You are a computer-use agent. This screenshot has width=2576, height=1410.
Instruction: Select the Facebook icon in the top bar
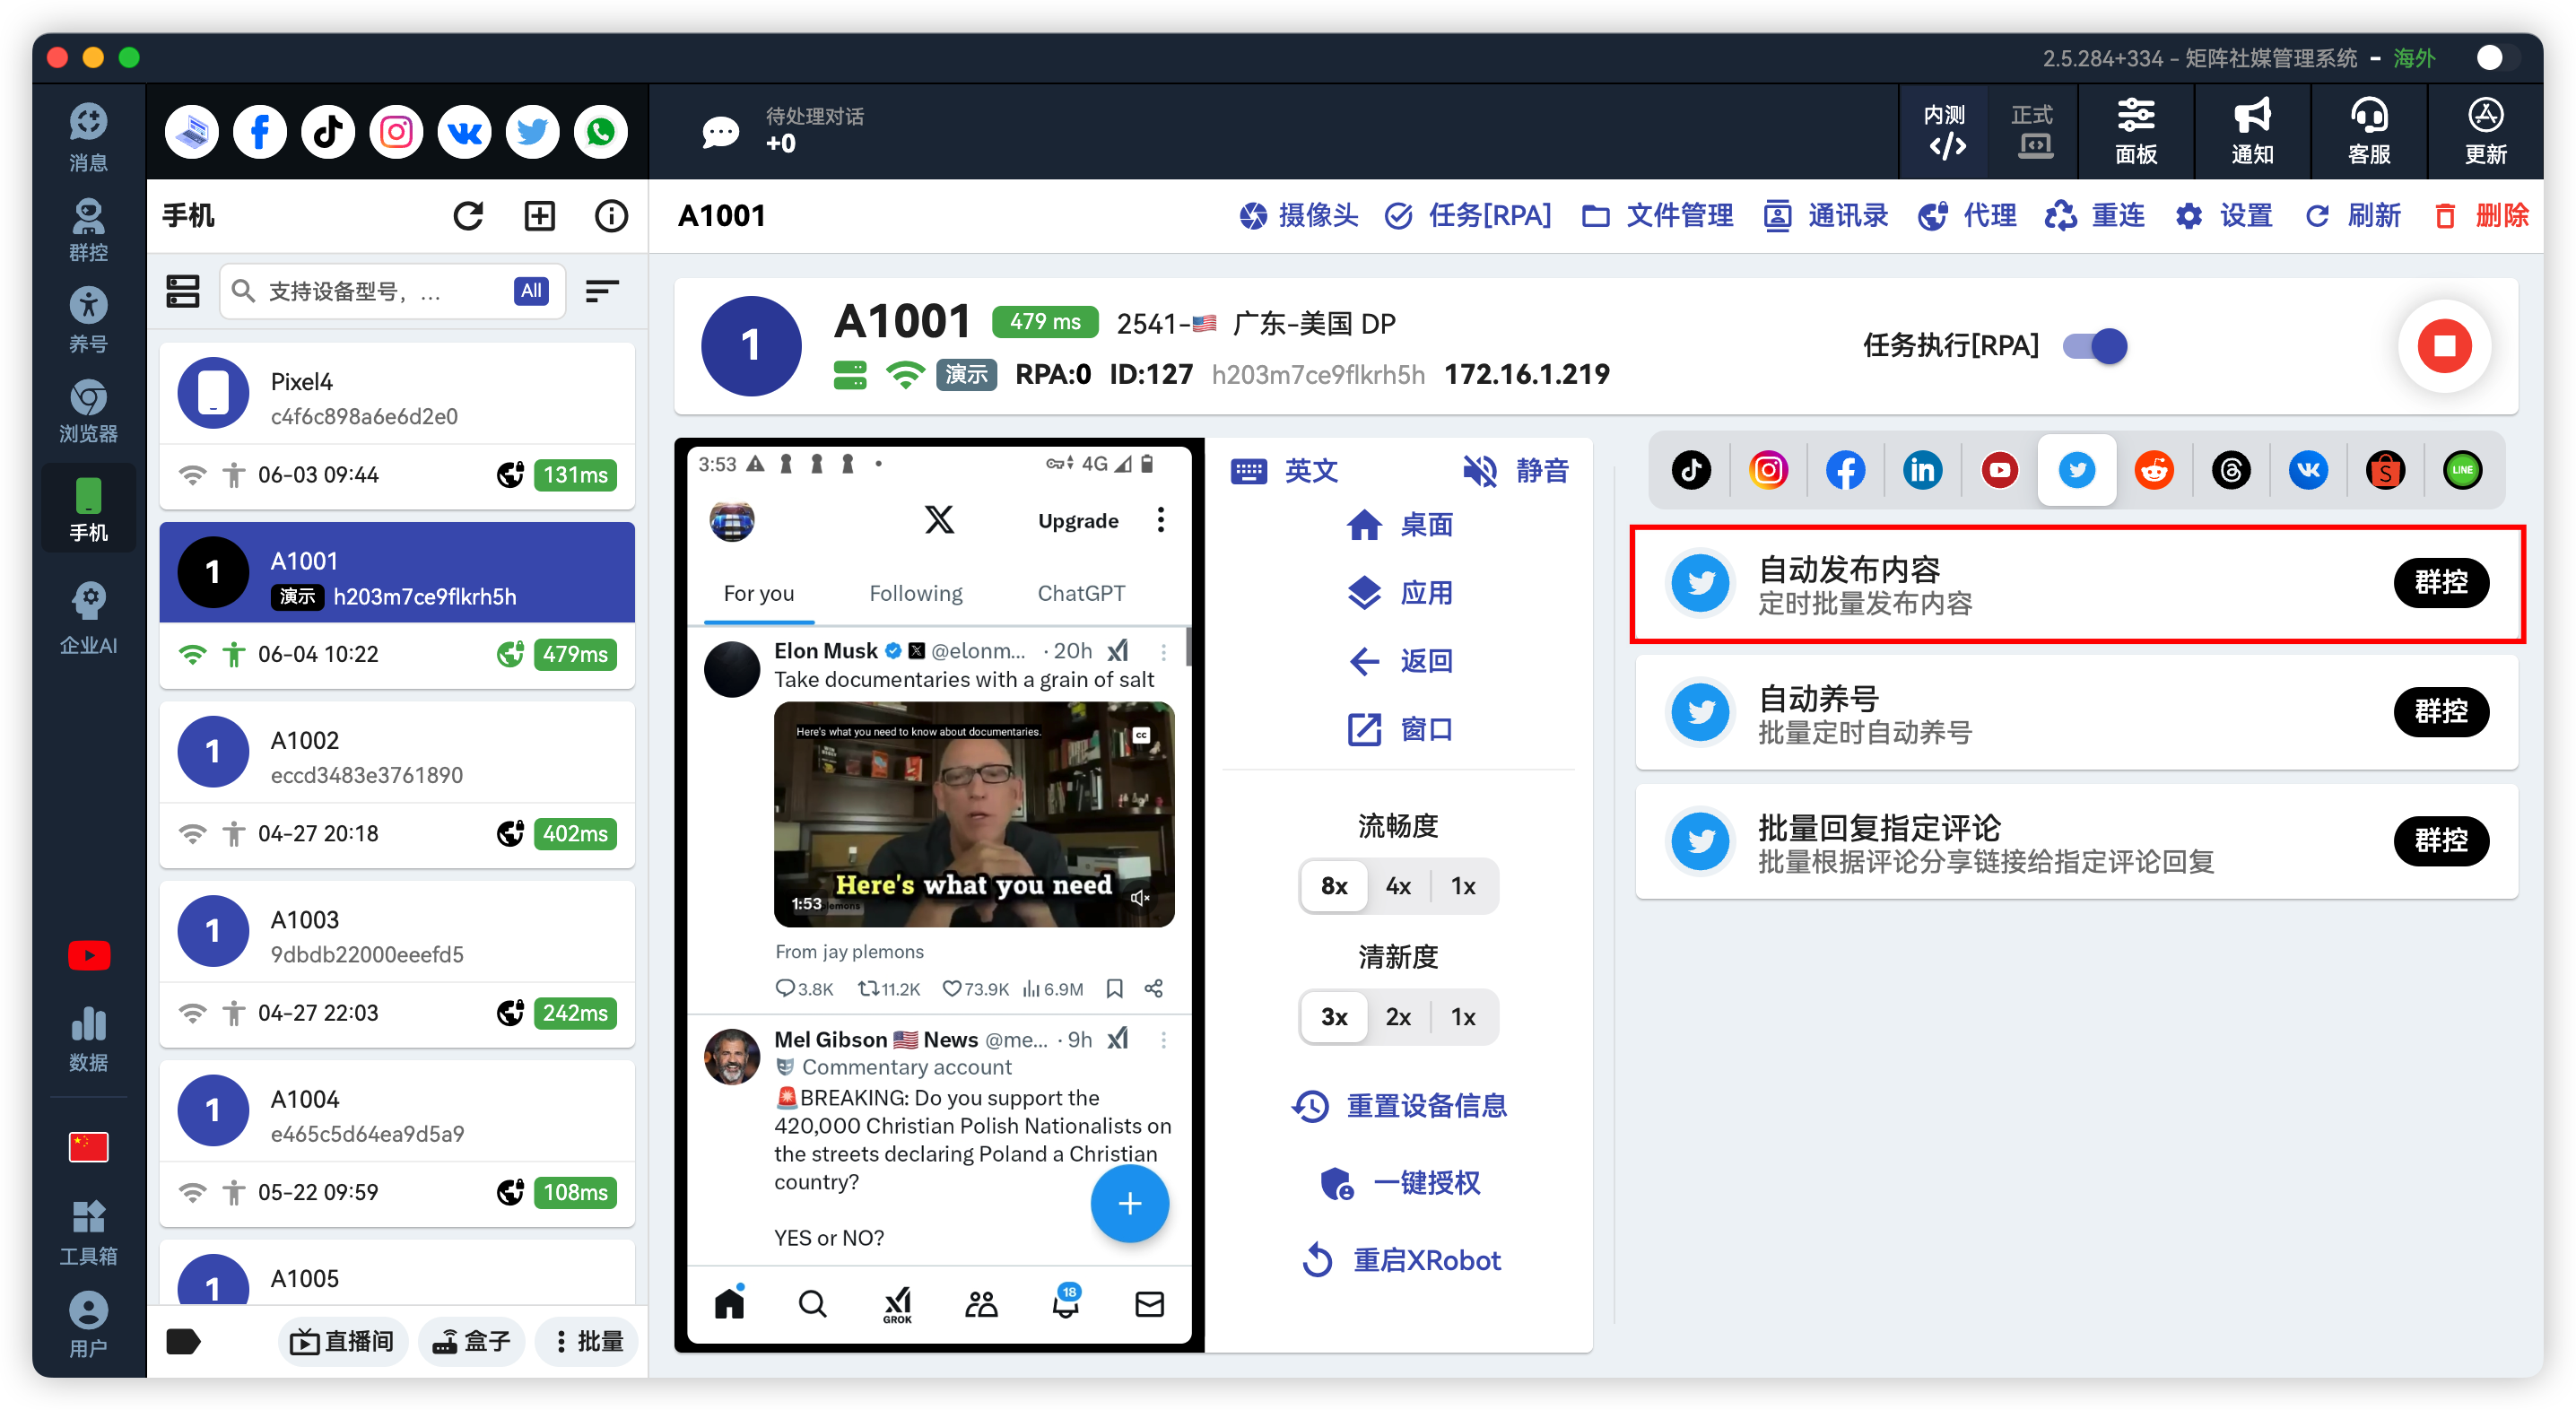(259, 131)
